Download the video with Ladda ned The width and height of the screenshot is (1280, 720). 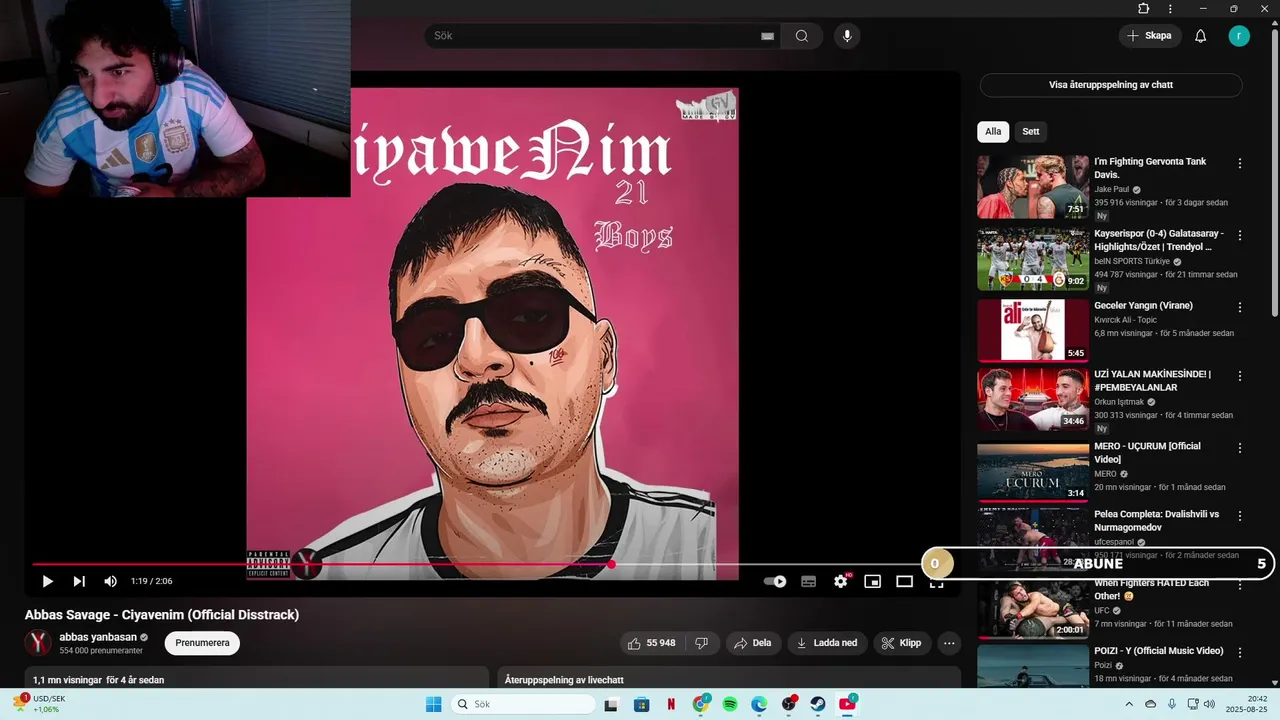827,643
